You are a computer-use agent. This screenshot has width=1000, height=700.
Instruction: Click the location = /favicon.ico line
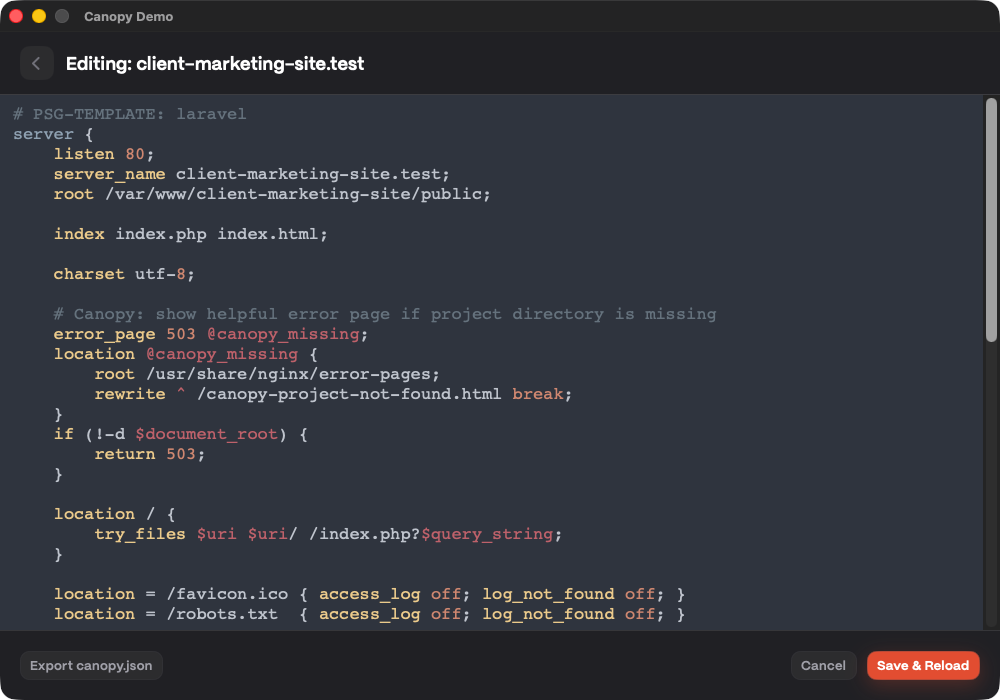[369, 594]
